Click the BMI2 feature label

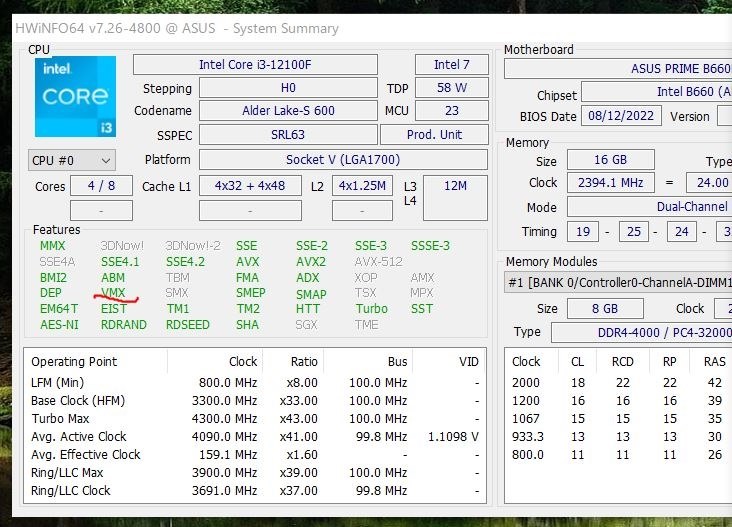pos(53,278)
